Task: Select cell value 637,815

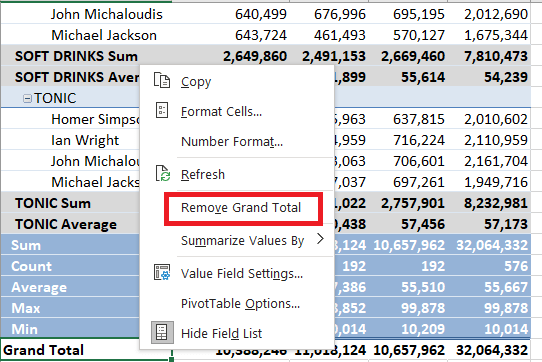Action: (x=419, y=119)
